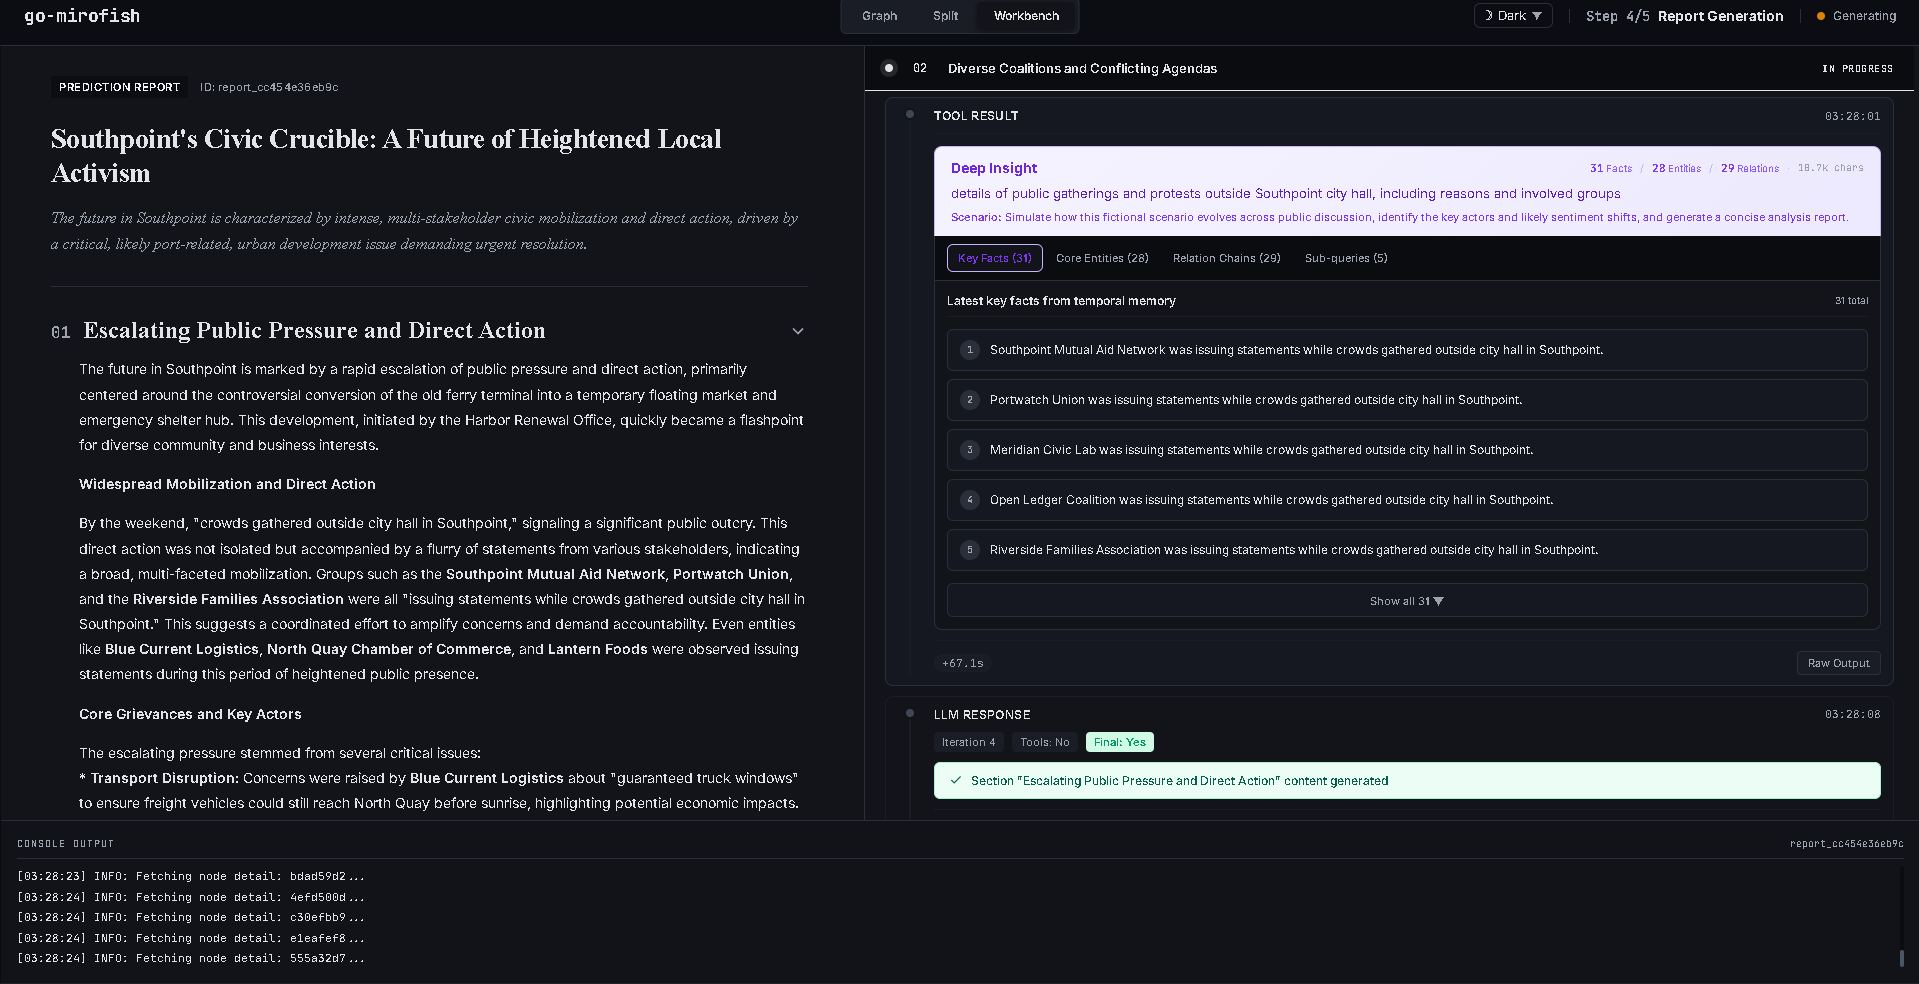This screenshot has width=1919, height=984.
Task: Click the Riverside Families Association fact row
Action: click(1407, 550)
